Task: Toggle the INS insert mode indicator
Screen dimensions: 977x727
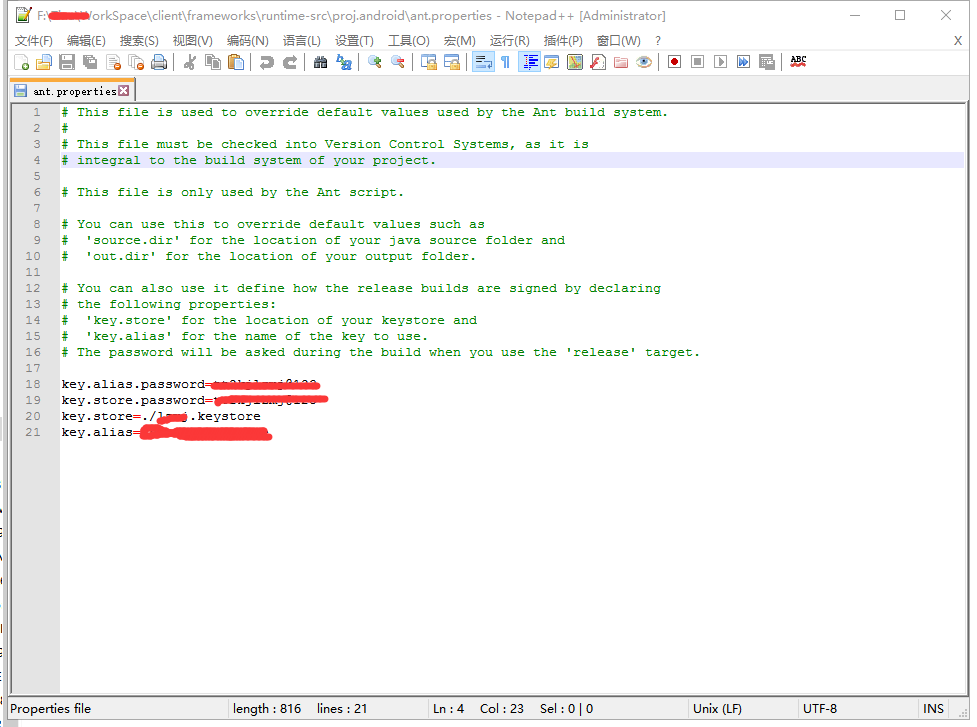Action: coord(933,709)
